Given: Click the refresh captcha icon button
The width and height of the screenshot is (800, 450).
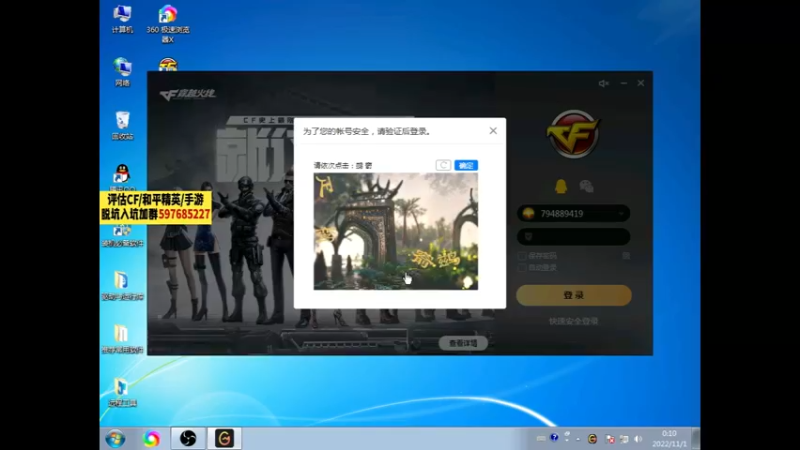Looking at the screenshot, I should pos(443,165).
